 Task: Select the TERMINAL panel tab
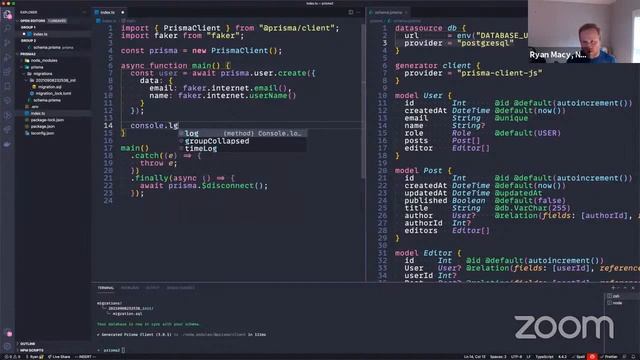106,288
